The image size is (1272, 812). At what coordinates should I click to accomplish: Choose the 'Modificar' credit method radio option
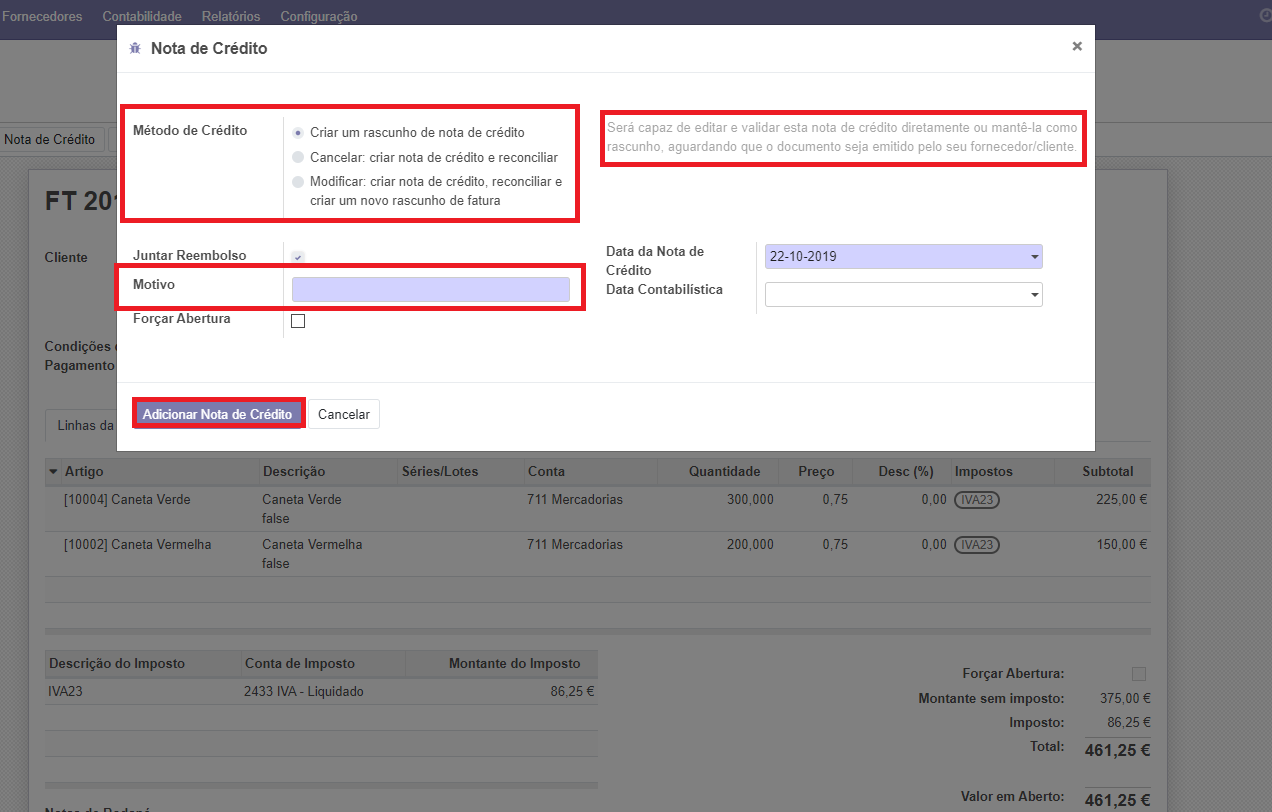pyautogui.click(x=298, y=182)
